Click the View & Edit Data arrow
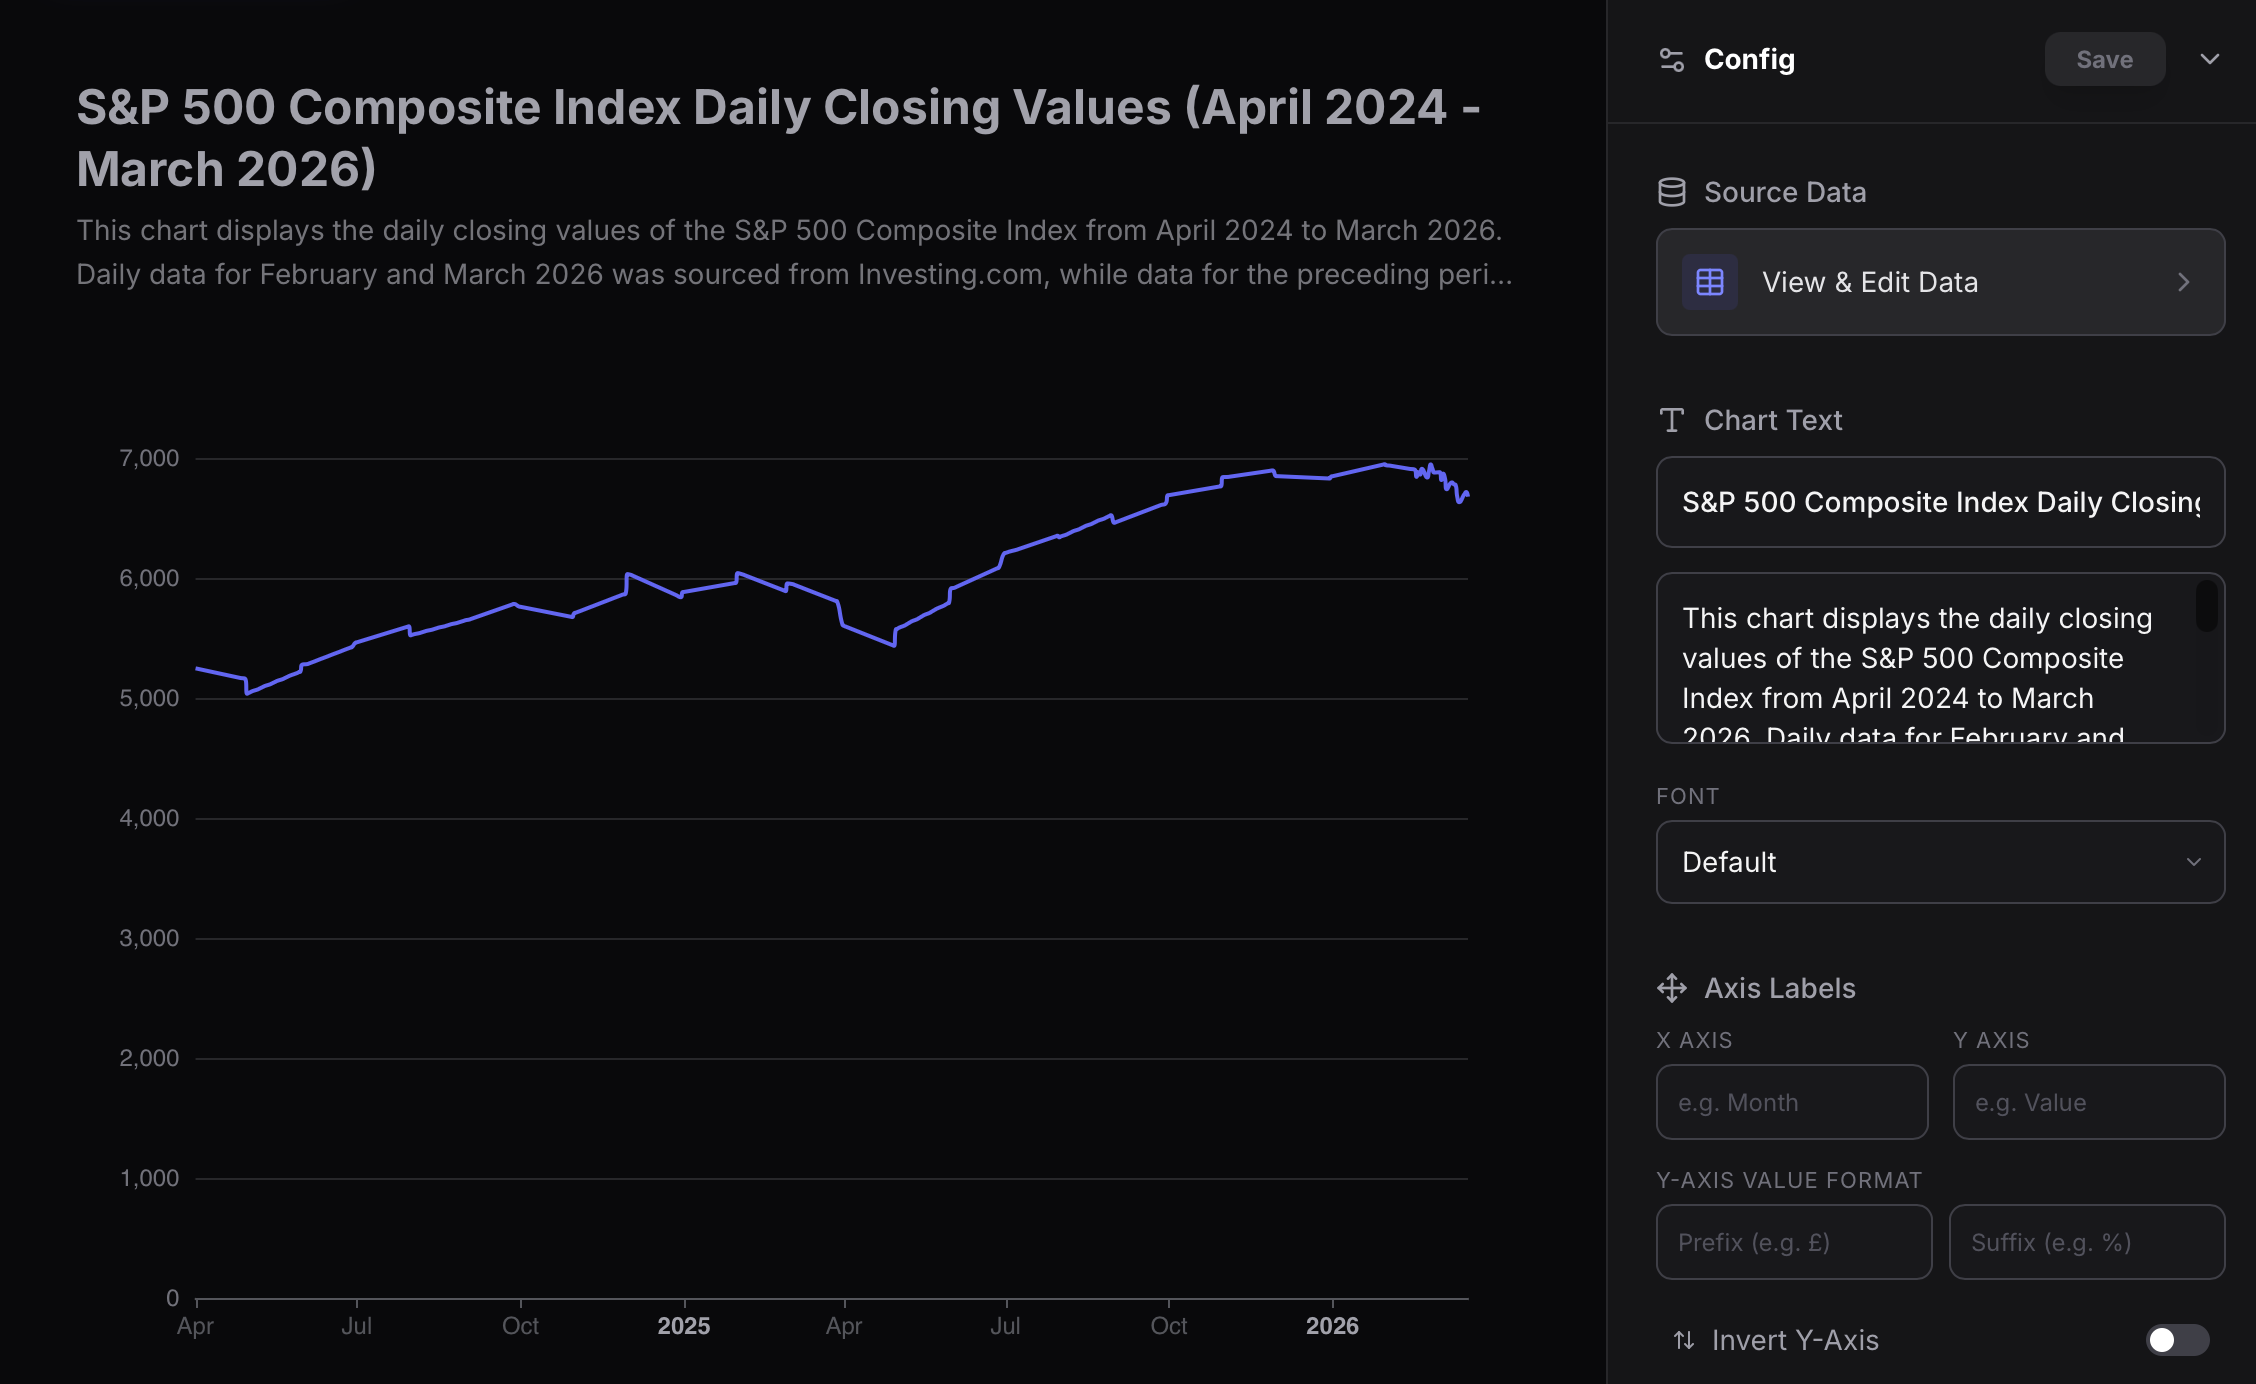 click(x=2183, y=282)
